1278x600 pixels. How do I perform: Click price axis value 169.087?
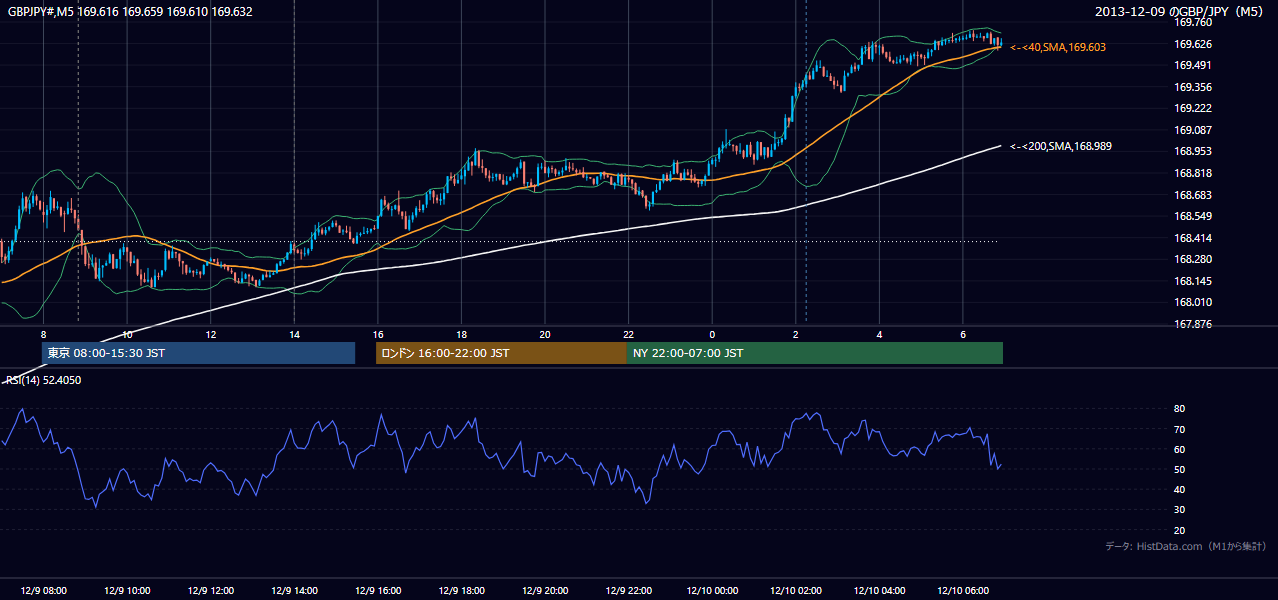click(1192, 130)
